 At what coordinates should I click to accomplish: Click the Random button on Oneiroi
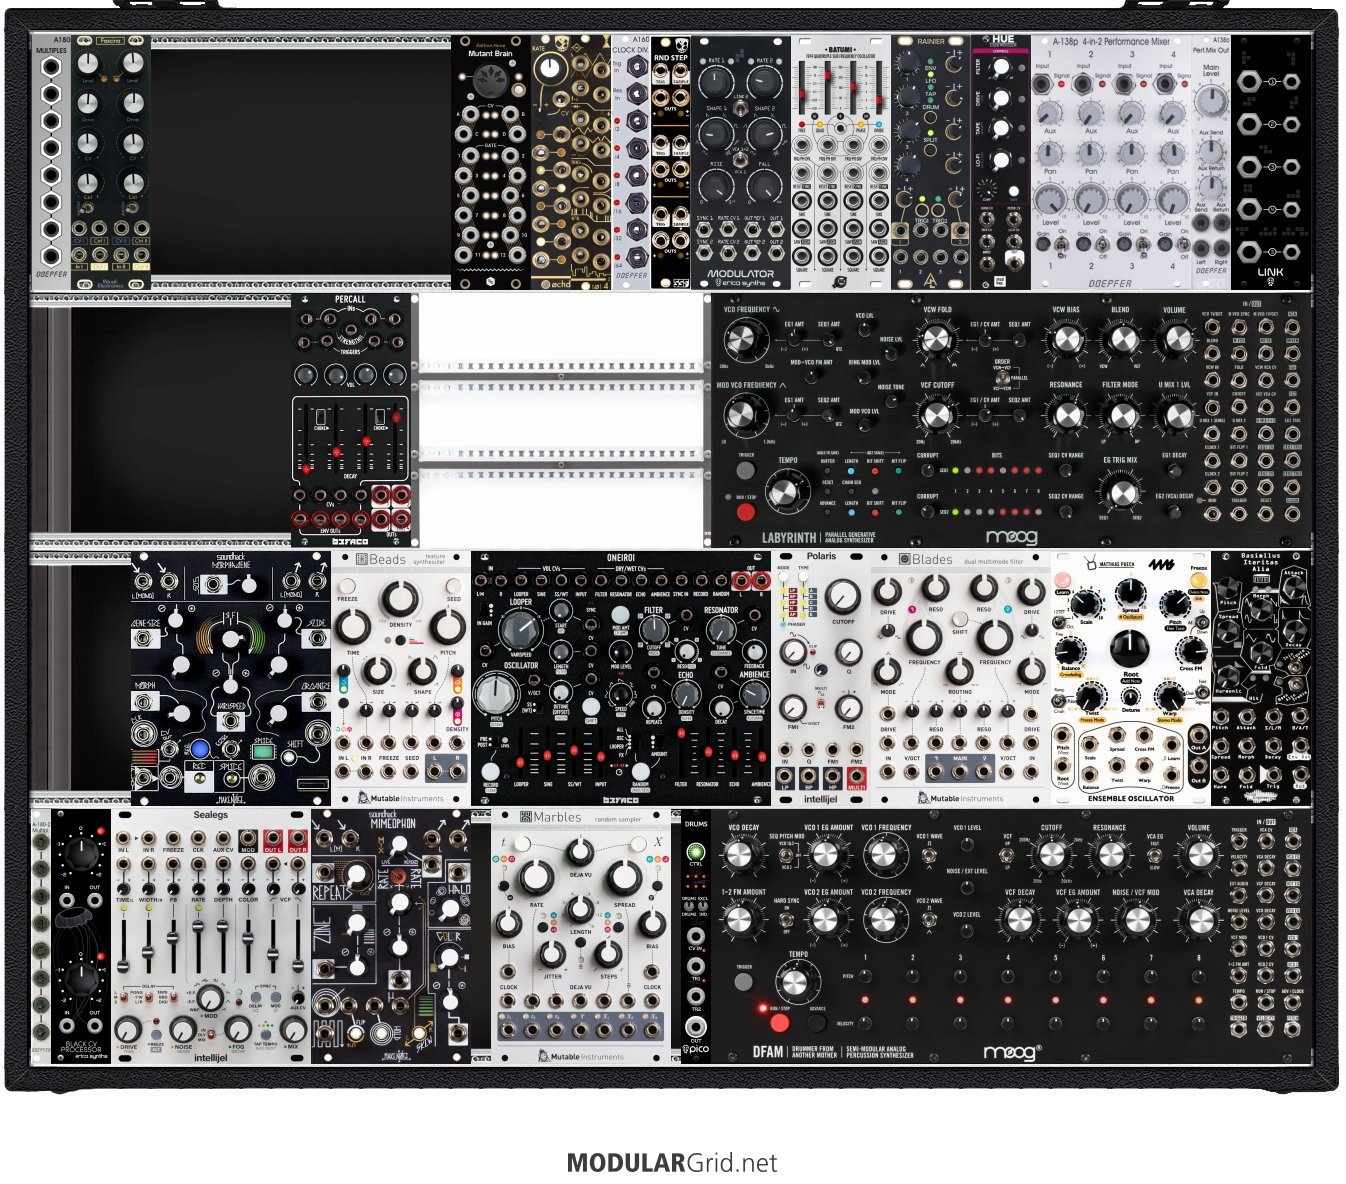641,772
